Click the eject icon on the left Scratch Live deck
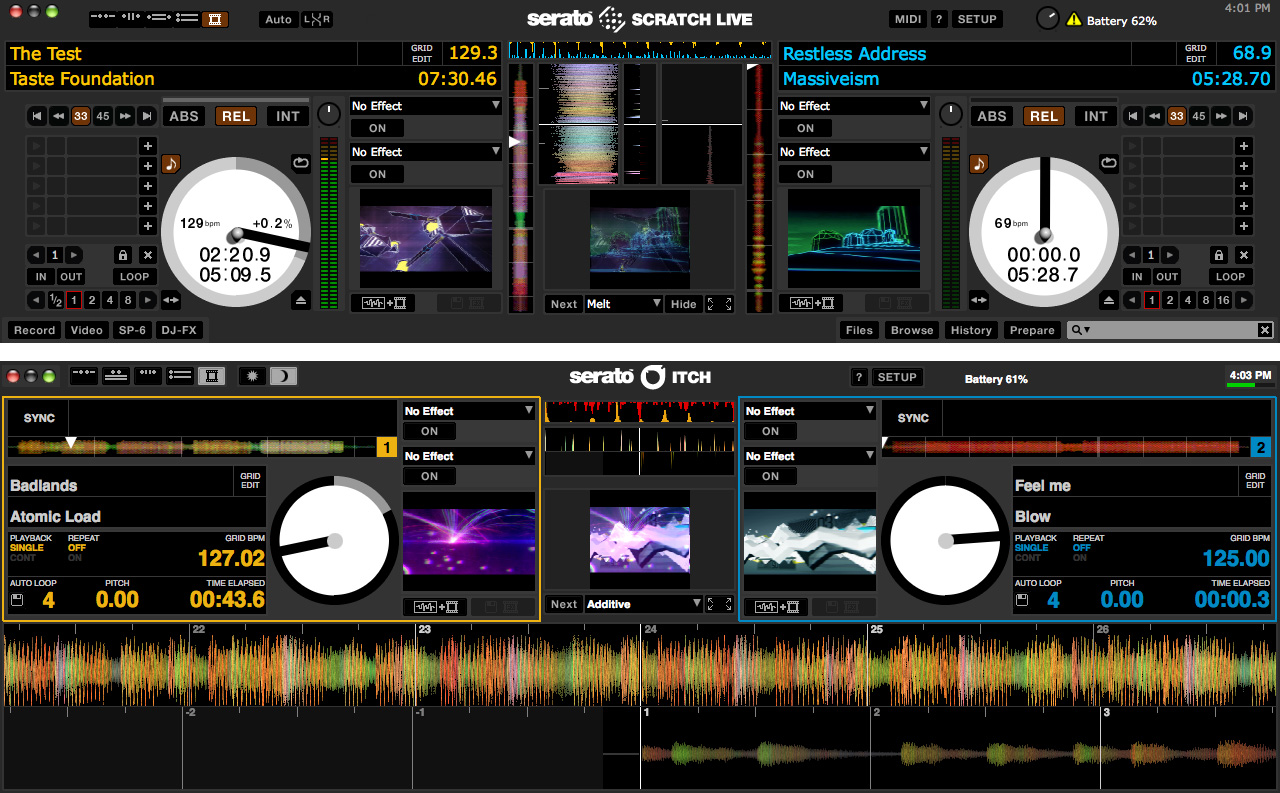Viewport: 1280px width, 793px height. coord(301,300)
